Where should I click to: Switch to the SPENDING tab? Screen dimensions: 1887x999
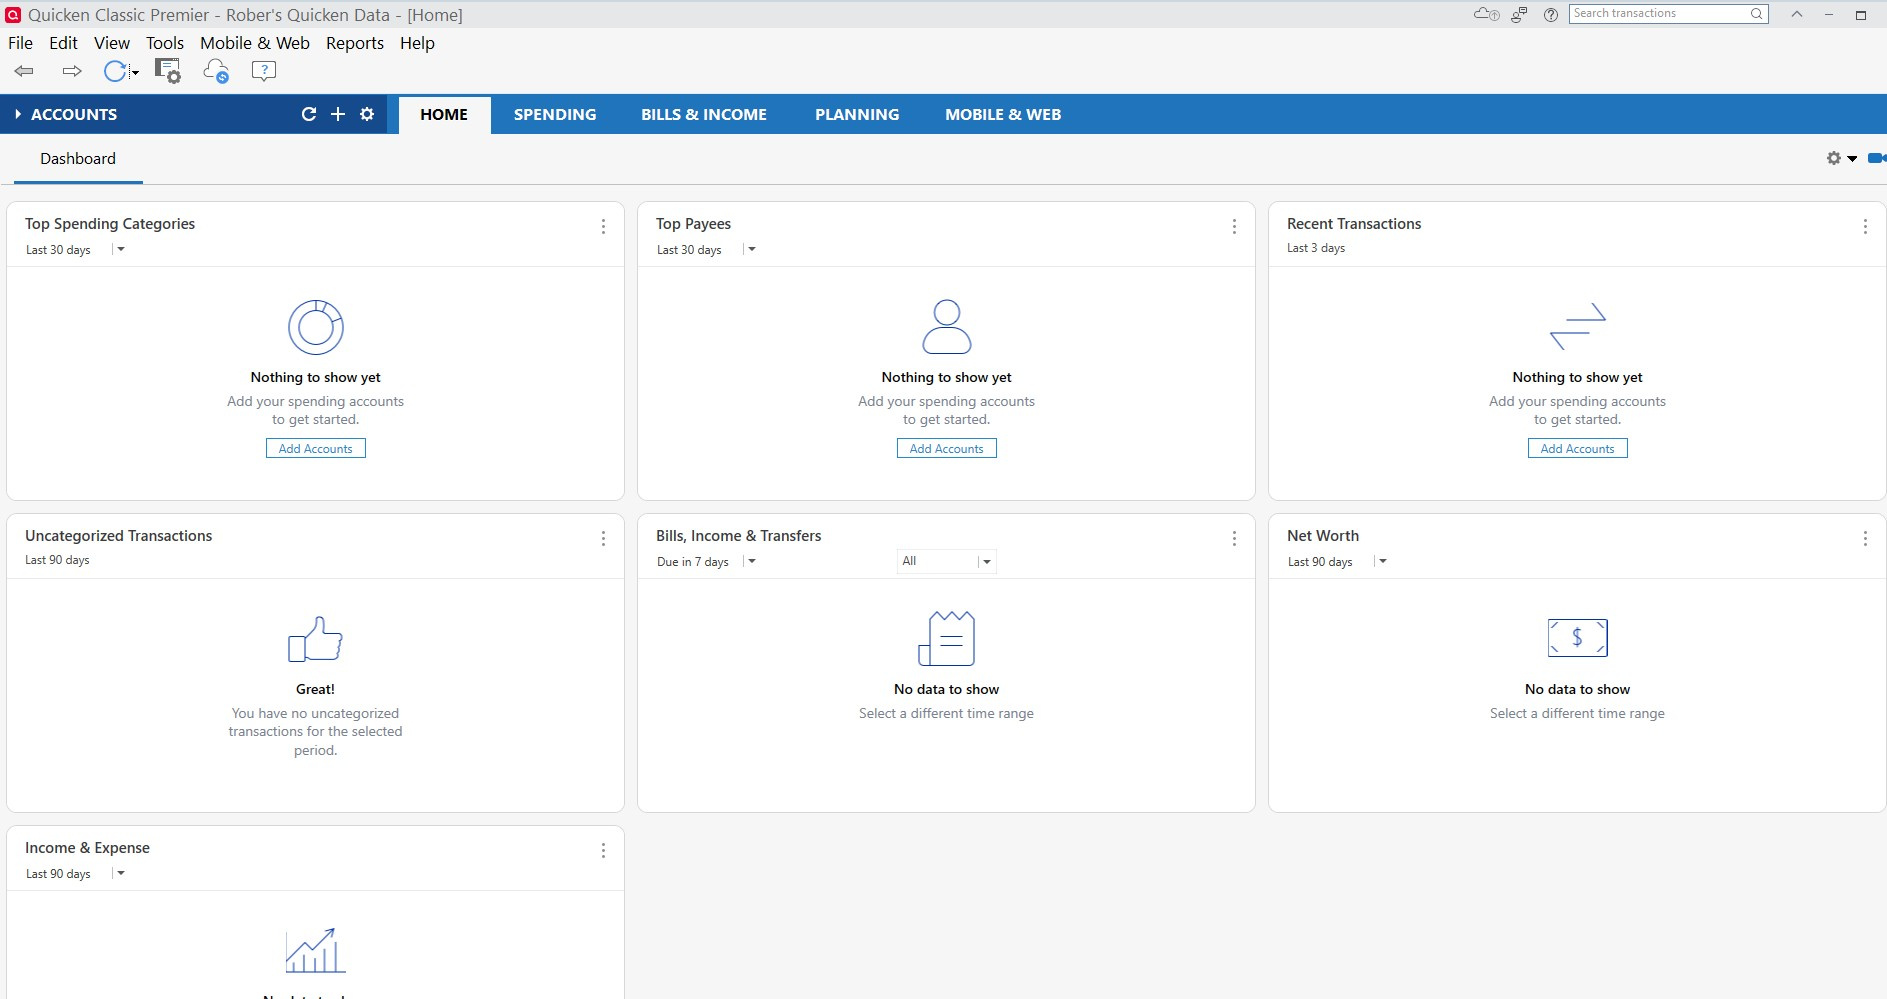pos(555,115)
